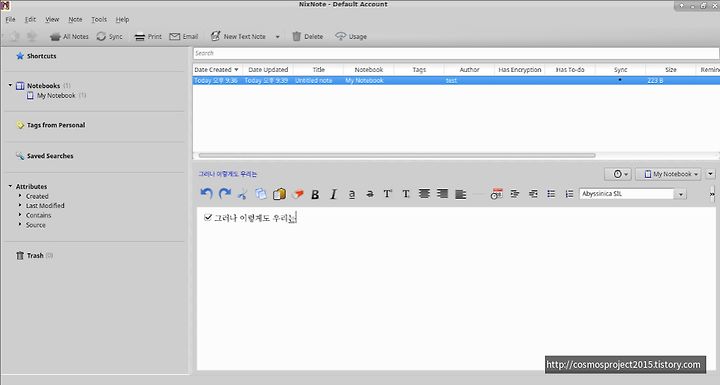Select My Notebook in the sidebar tree
The height and width of the screenshot is (385, 720).
click(x=56, y=96)
